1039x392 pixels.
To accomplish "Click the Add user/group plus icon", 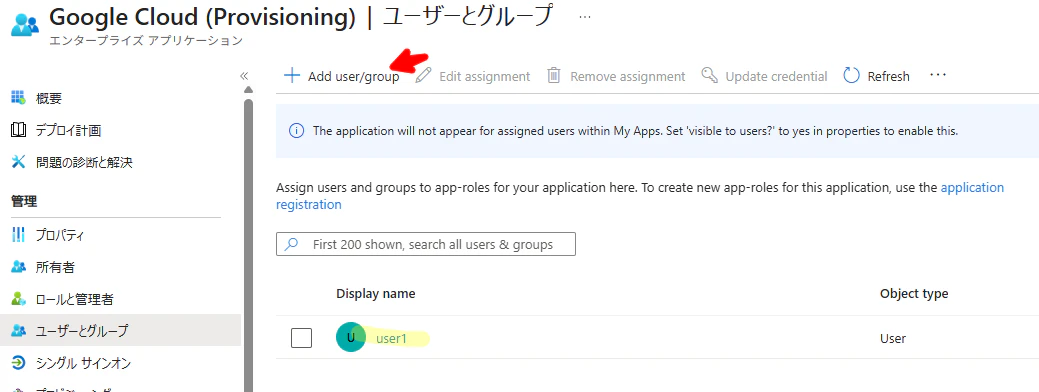I will [x=292, y=75].
